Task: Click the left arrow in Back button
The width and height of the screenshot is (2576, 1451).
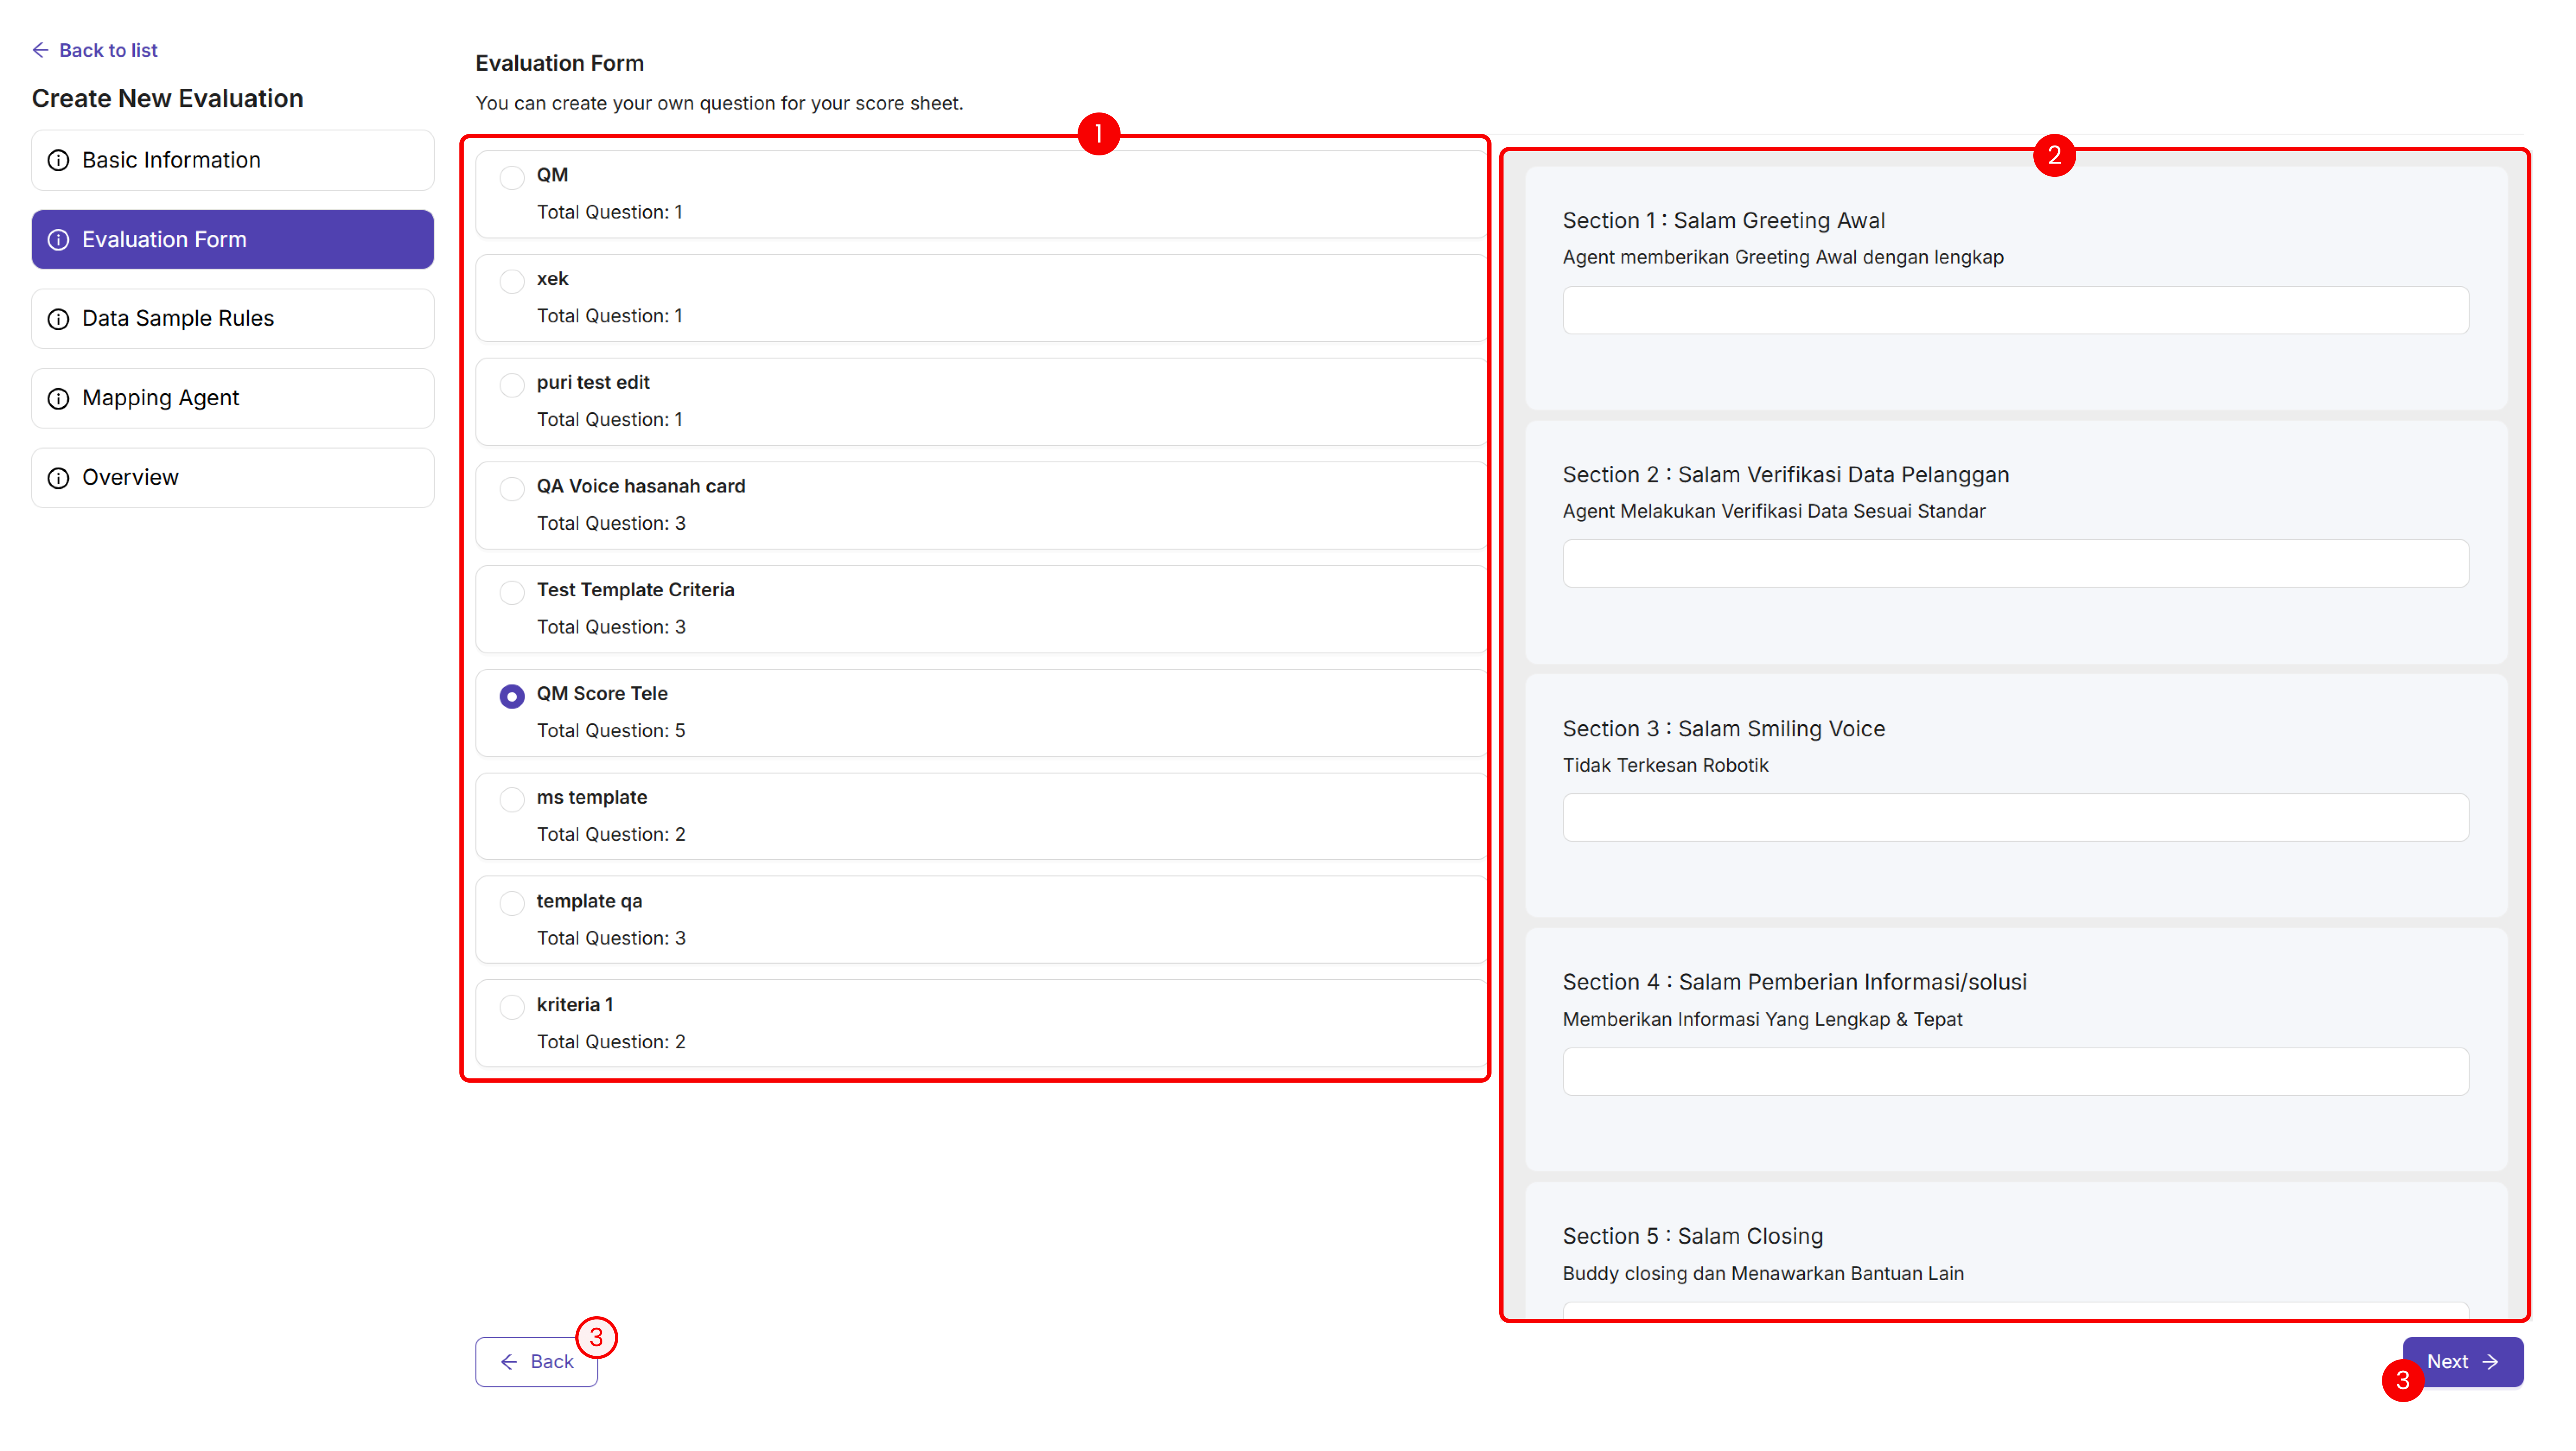Action: tap(509, 1362)
